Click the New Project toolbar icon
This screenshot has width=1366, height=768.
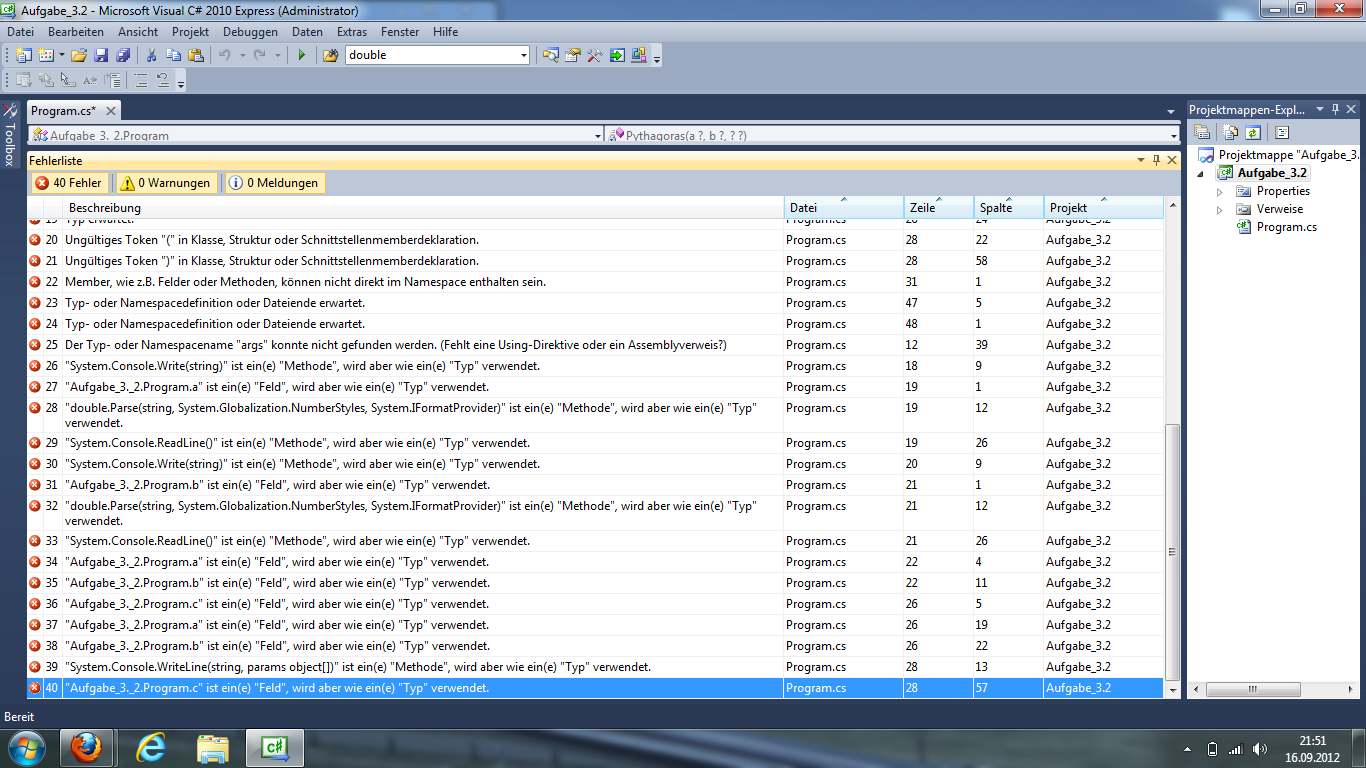coord(23,55)
